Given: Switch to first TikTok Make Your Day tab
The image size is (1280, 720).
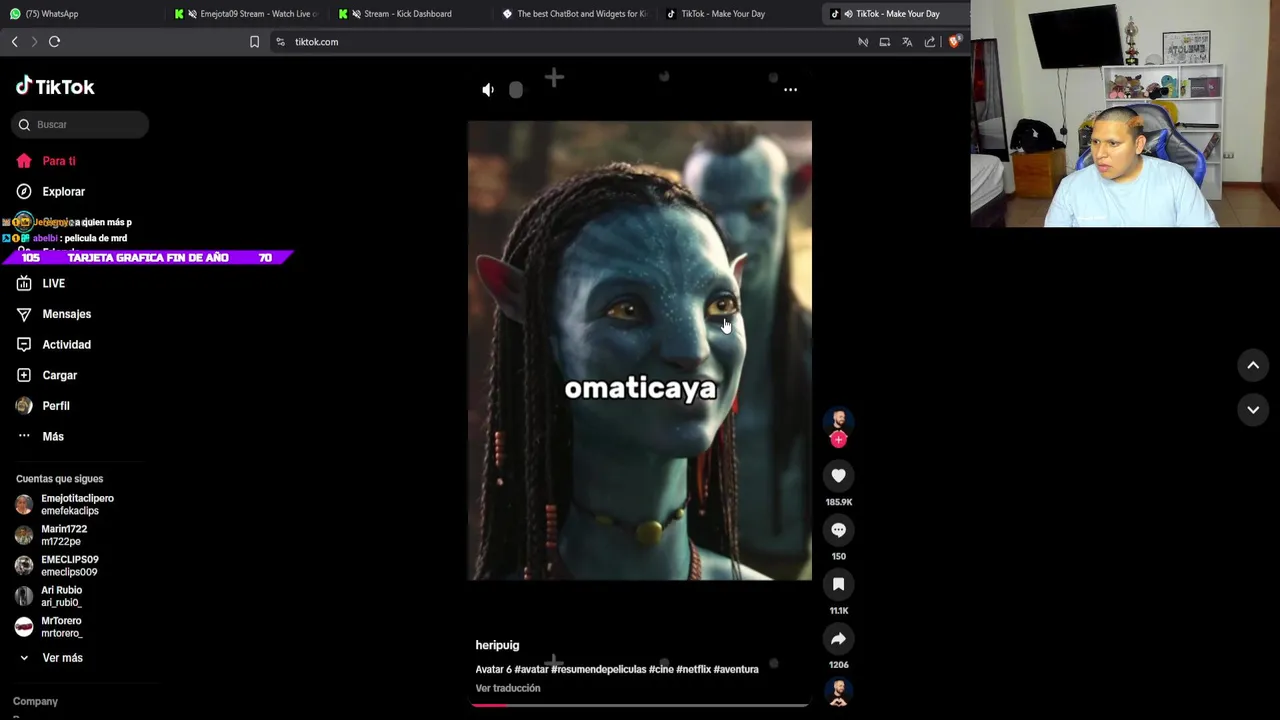Looking at the screenshot, I should click(716, 14).
